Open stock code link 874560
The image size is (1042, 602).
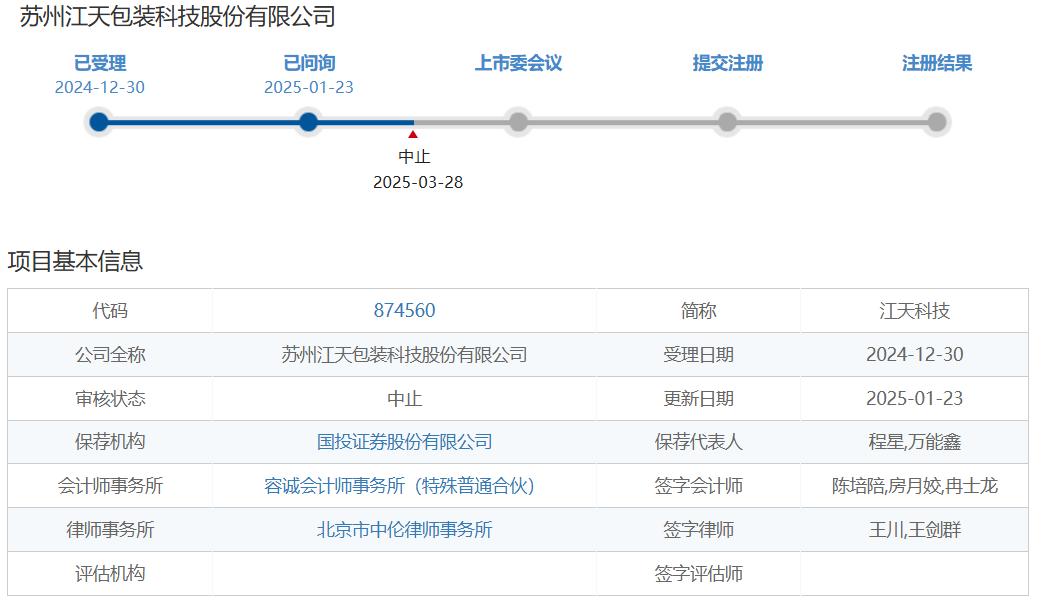click(404, 310)
